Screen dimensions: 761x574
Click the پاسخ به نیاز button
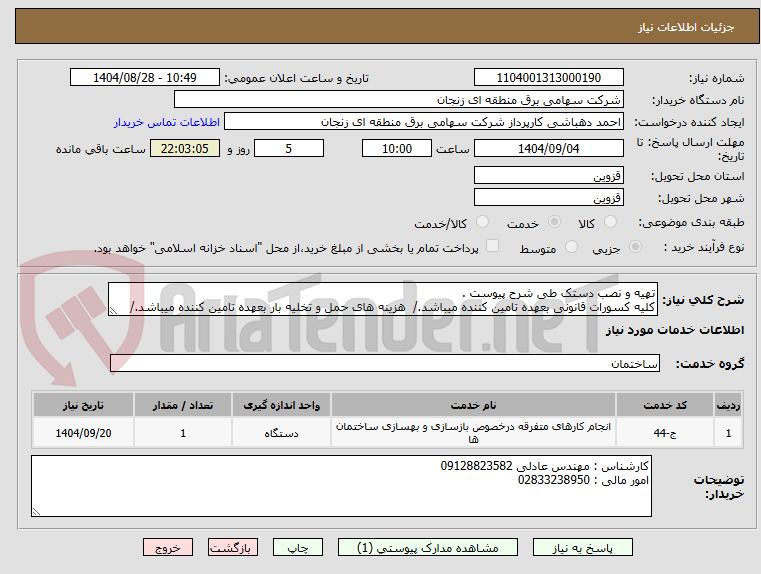tap(582, 547)
